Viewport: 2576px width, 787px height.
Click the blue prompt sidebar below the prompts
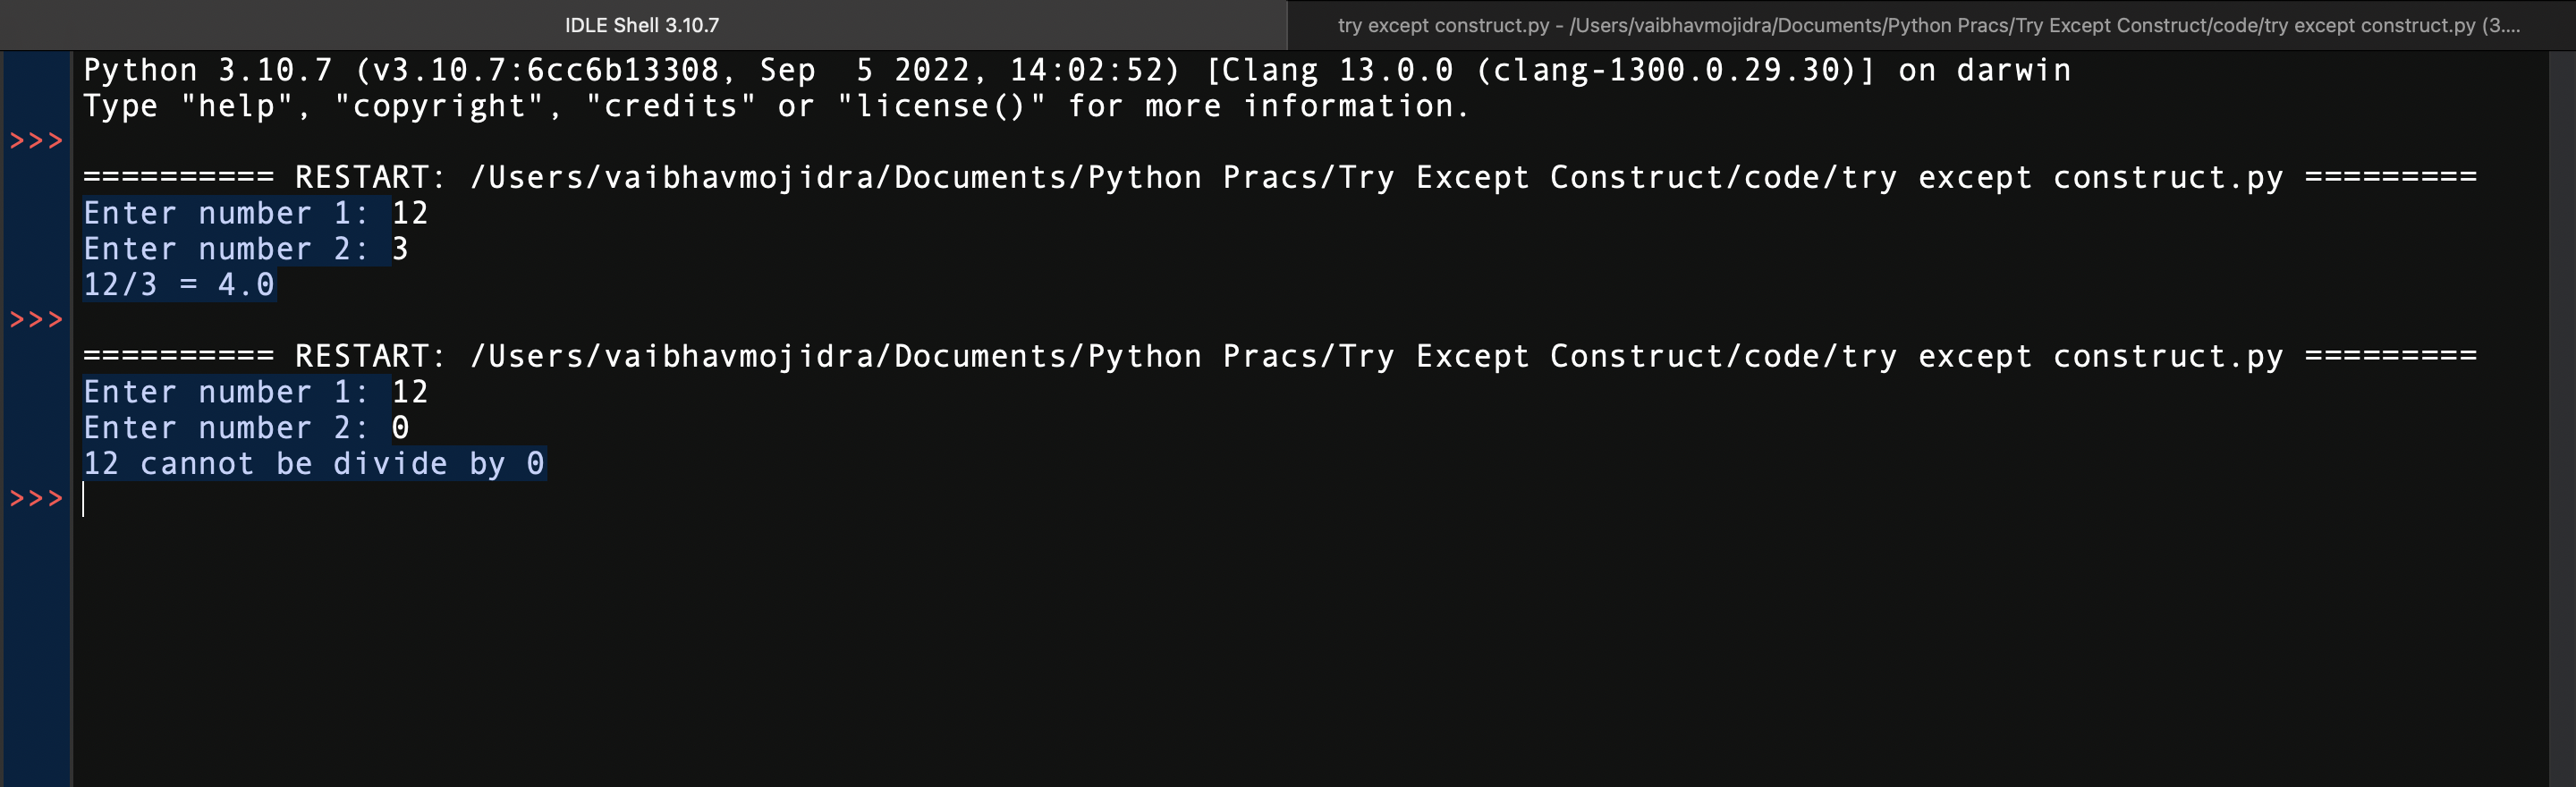[x=36, y=650]
